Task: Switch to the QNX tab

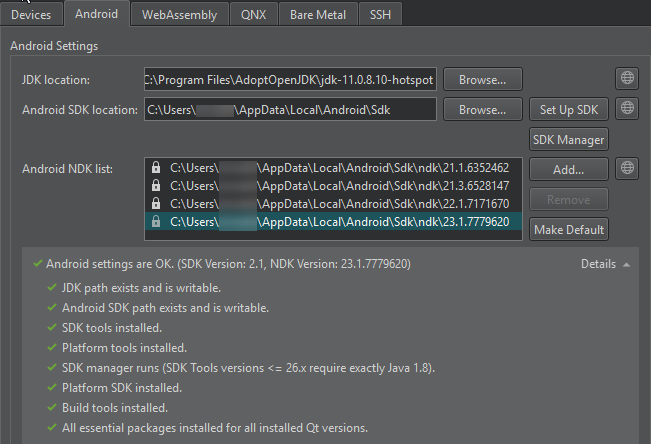Action: (253, 14)
